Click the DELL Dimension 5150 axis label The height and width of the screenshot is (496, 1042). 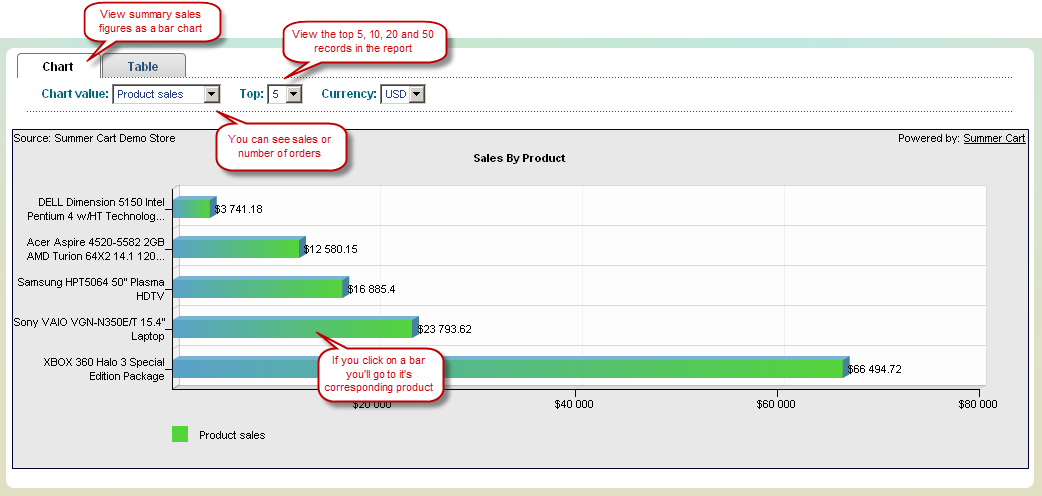[x=100, y=208]
